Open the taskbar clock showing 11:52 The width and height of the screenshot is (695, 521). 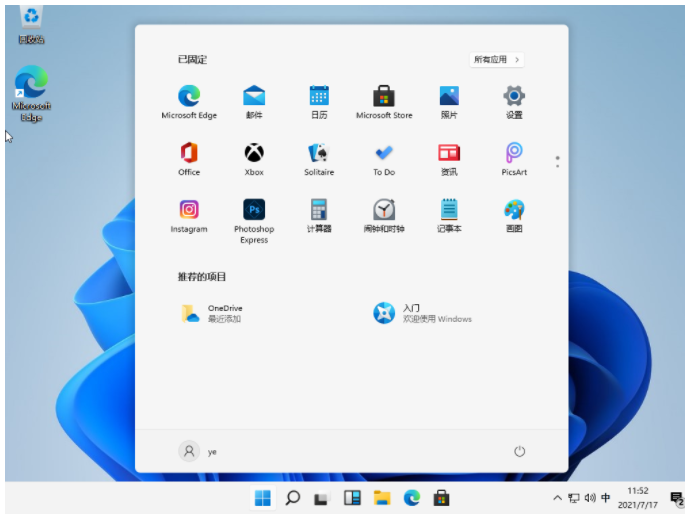coord(637,498)
